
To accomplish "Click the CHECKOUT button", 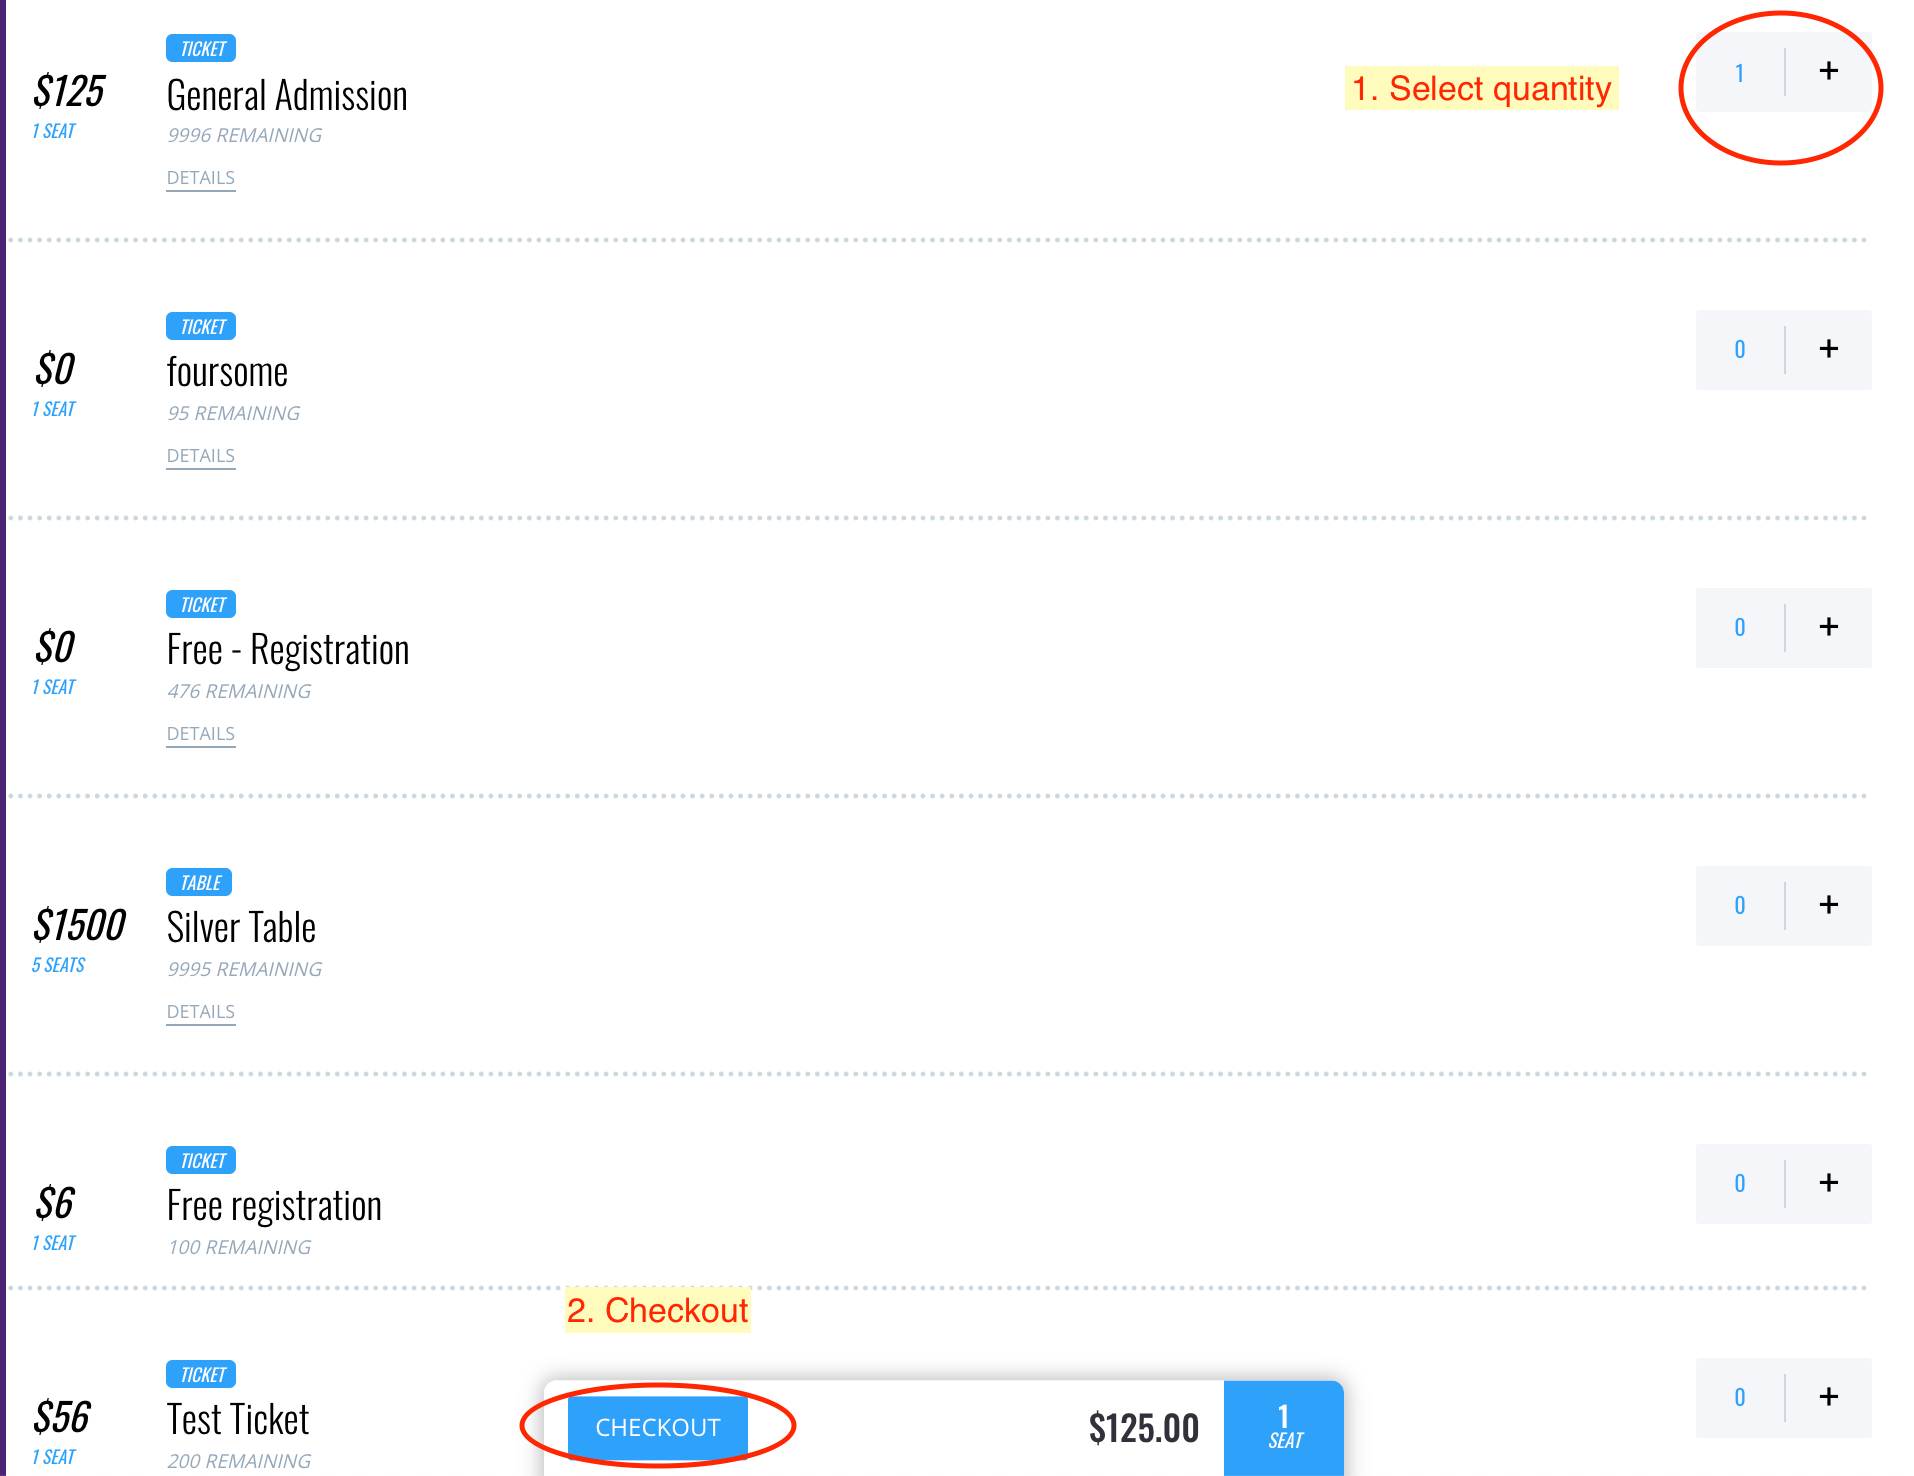I will [x=657, y=1427].
